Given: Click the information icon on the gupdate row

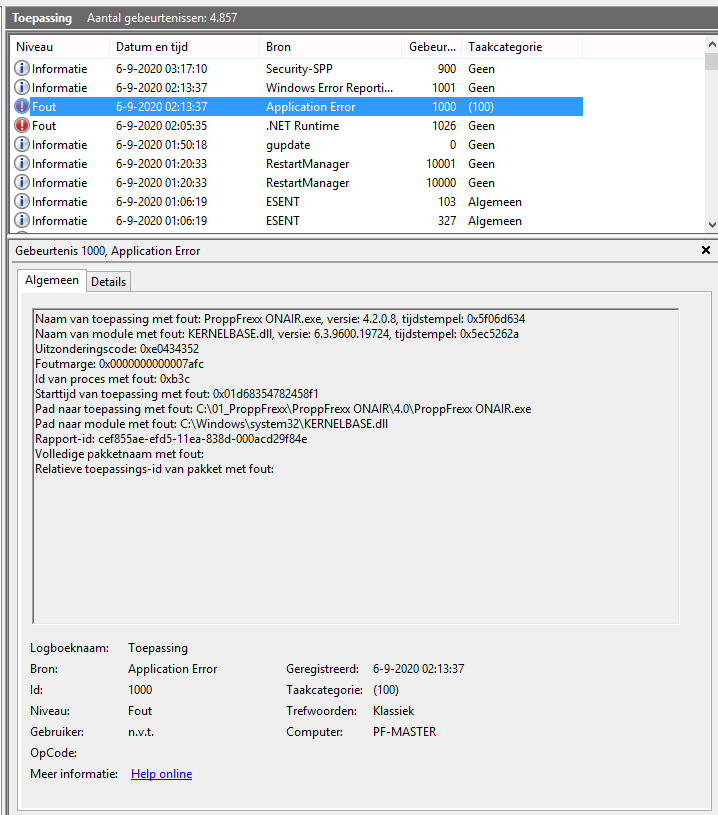Looking at the screenshot, I should 22,145.
